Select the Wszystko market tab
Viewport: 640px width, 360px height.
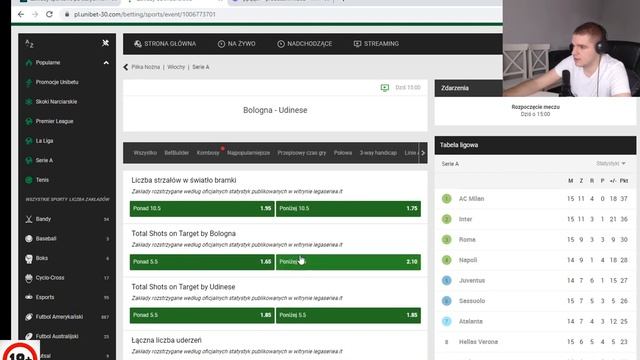(x=145, y=153)
